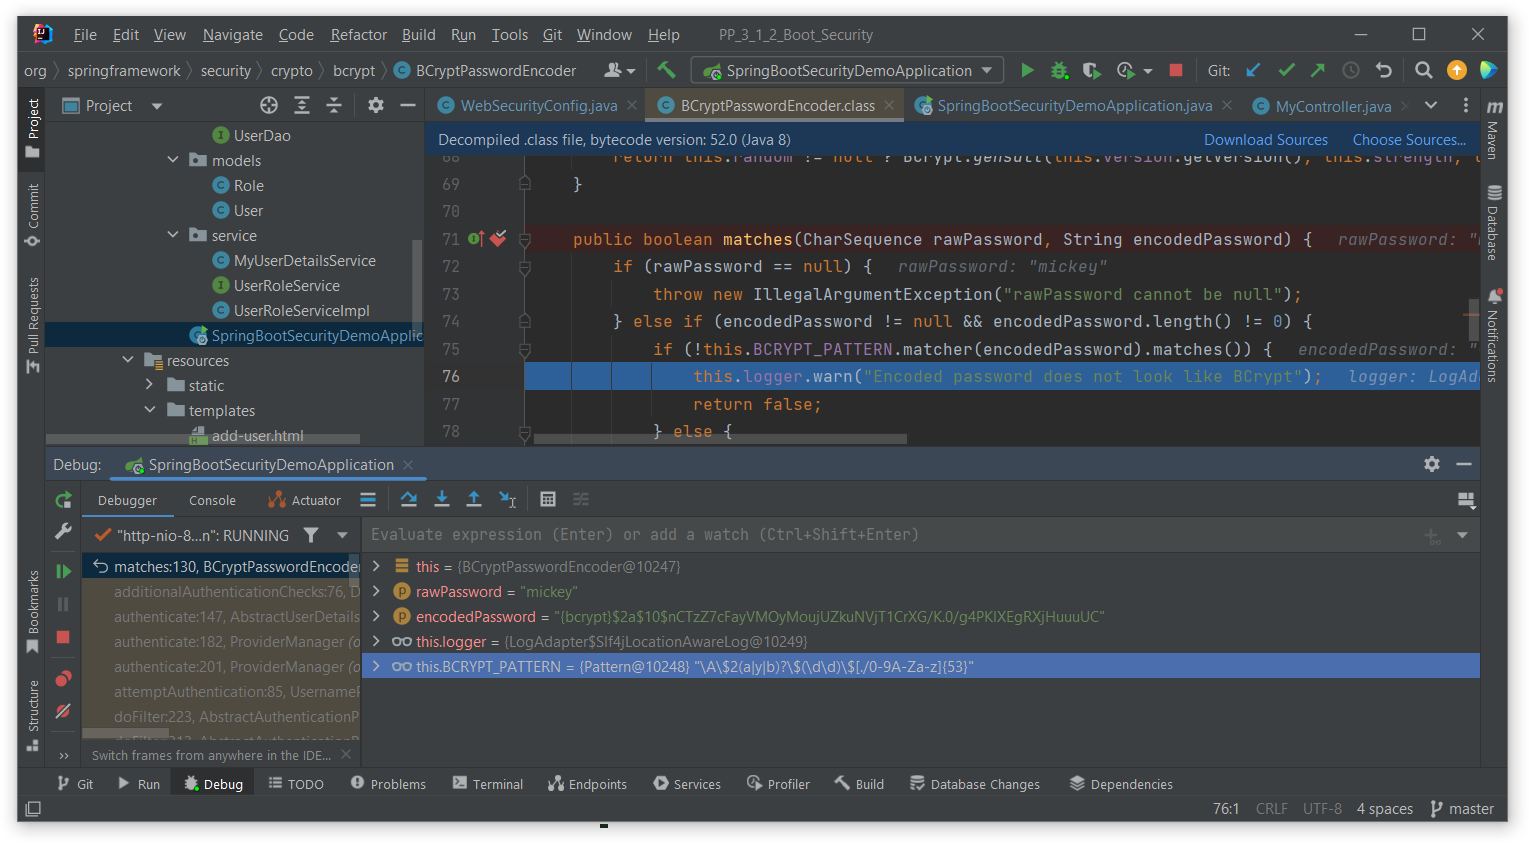The width and height of the screenshot is (1529, 844).
Task: Expand the encodedPassword variable node
Action: (x=376, y=616)
